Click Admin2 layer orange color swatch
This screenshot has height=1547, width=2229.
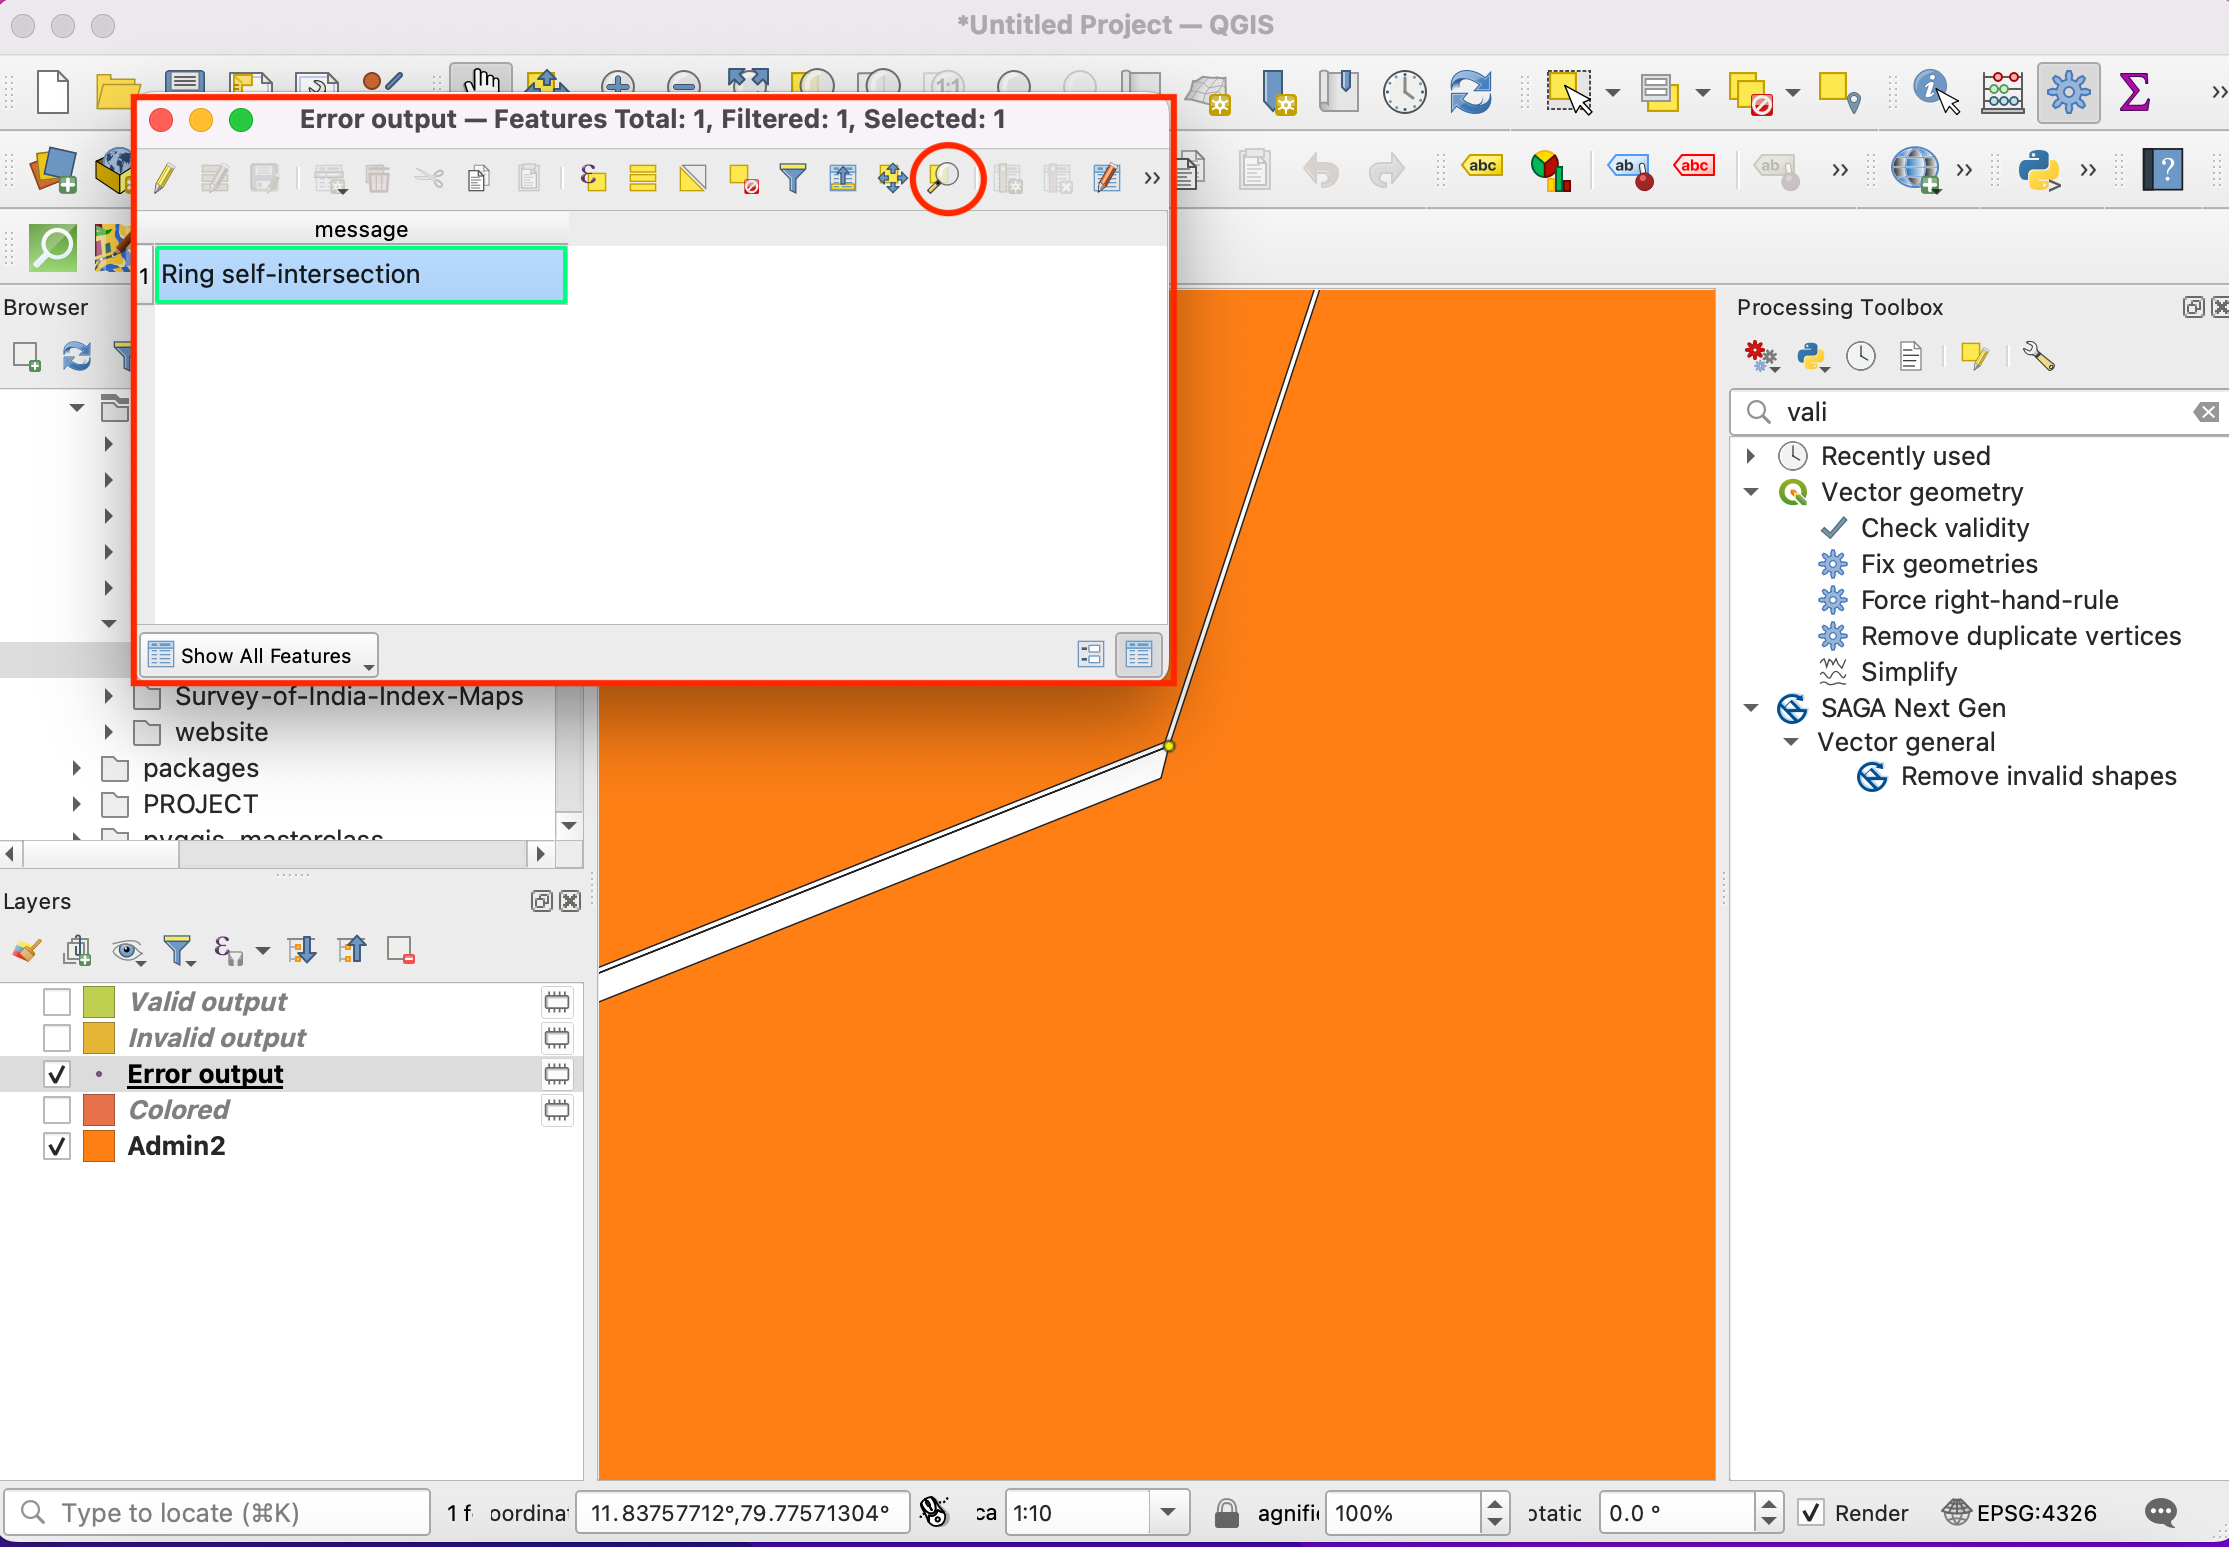coord(99,1146)
